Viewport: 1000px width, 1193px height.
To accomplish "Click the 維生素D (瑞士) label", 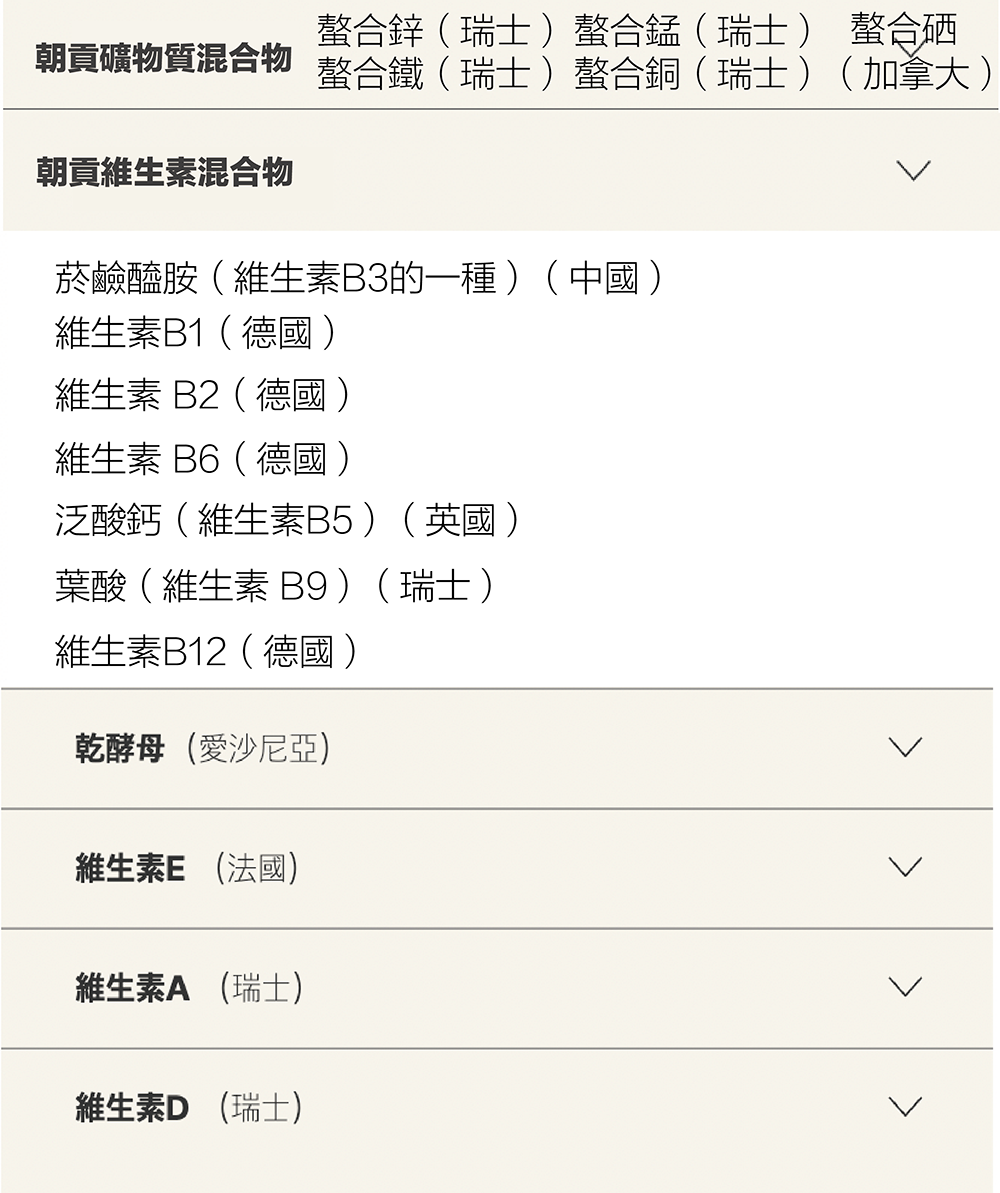I will [x=189, y=1108].
